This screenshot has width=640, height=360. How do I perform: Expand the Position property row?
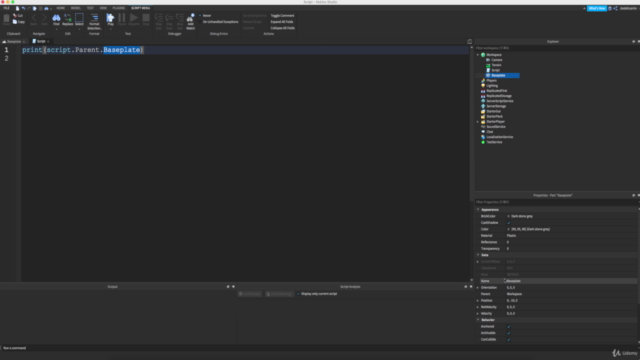coord(478,300)
